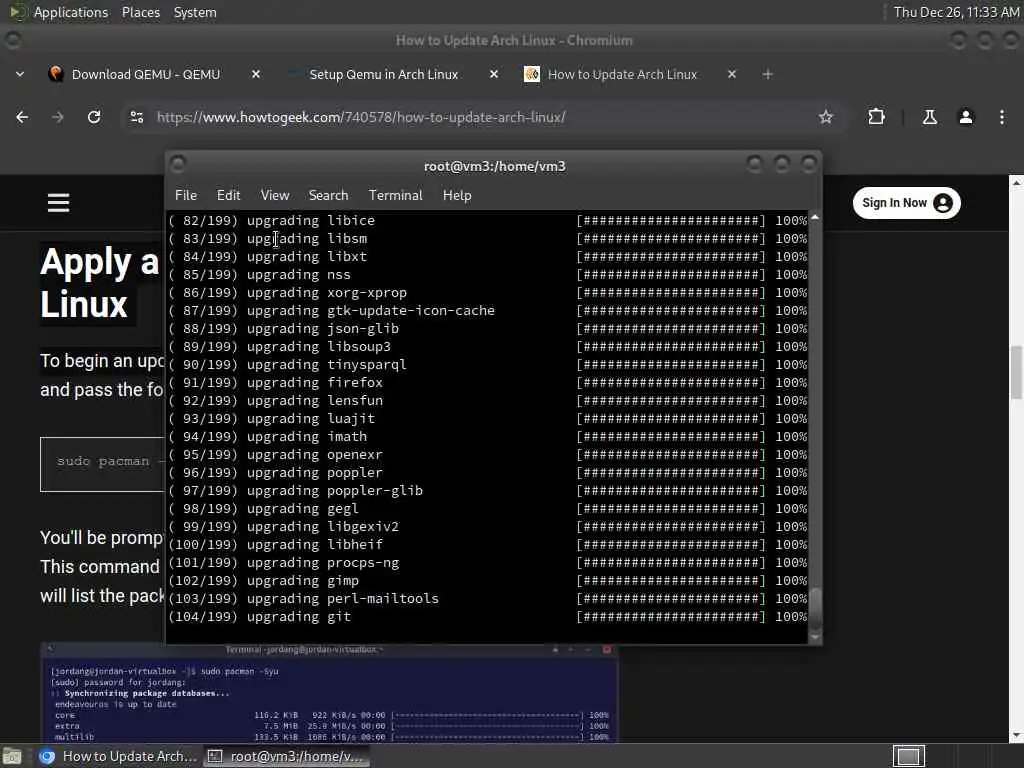Open terminal Search menu

pos(328,195)
